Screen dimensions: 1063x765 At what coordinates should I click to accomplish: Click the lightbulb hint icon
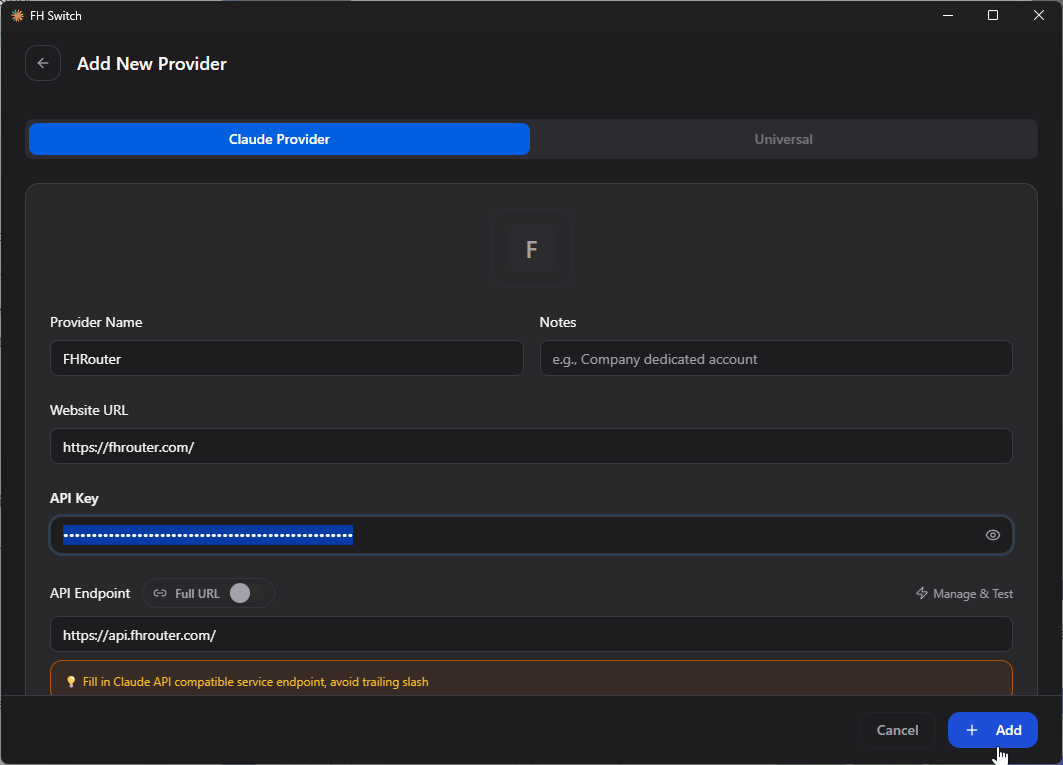(71, 682)
